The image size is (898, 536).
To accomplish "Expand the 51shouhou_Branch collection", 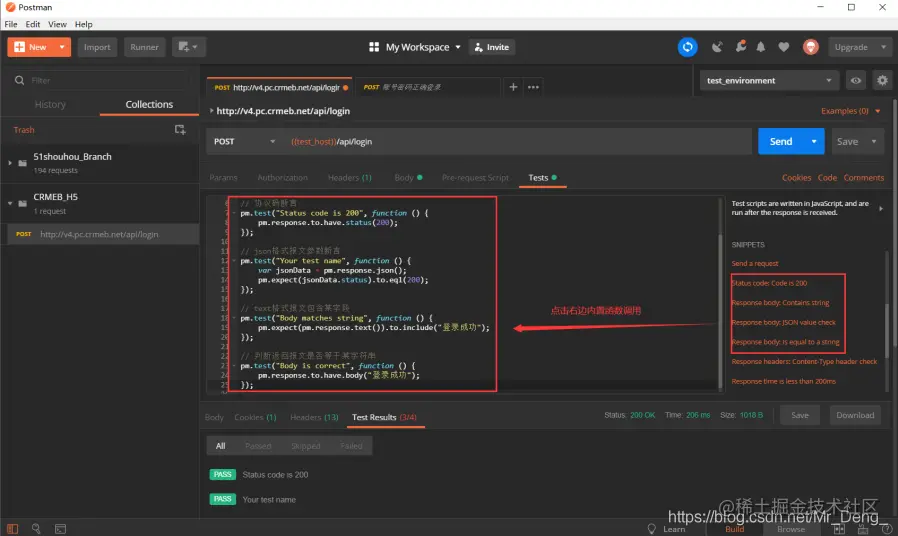I will (10, 163).
